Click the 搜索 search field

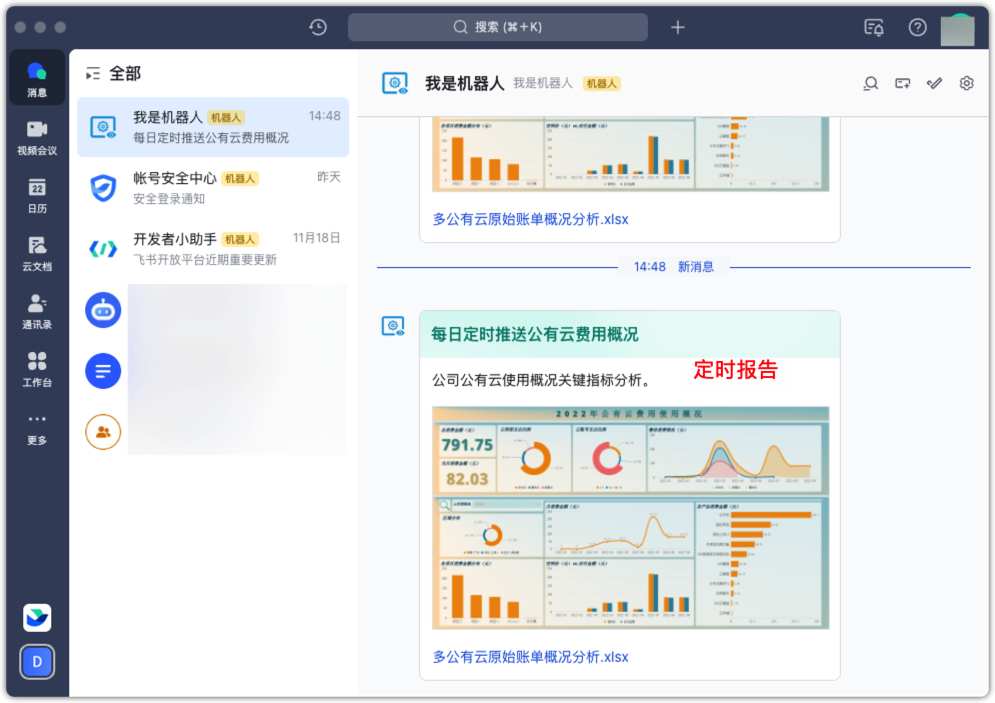click(x=498, y=27)
